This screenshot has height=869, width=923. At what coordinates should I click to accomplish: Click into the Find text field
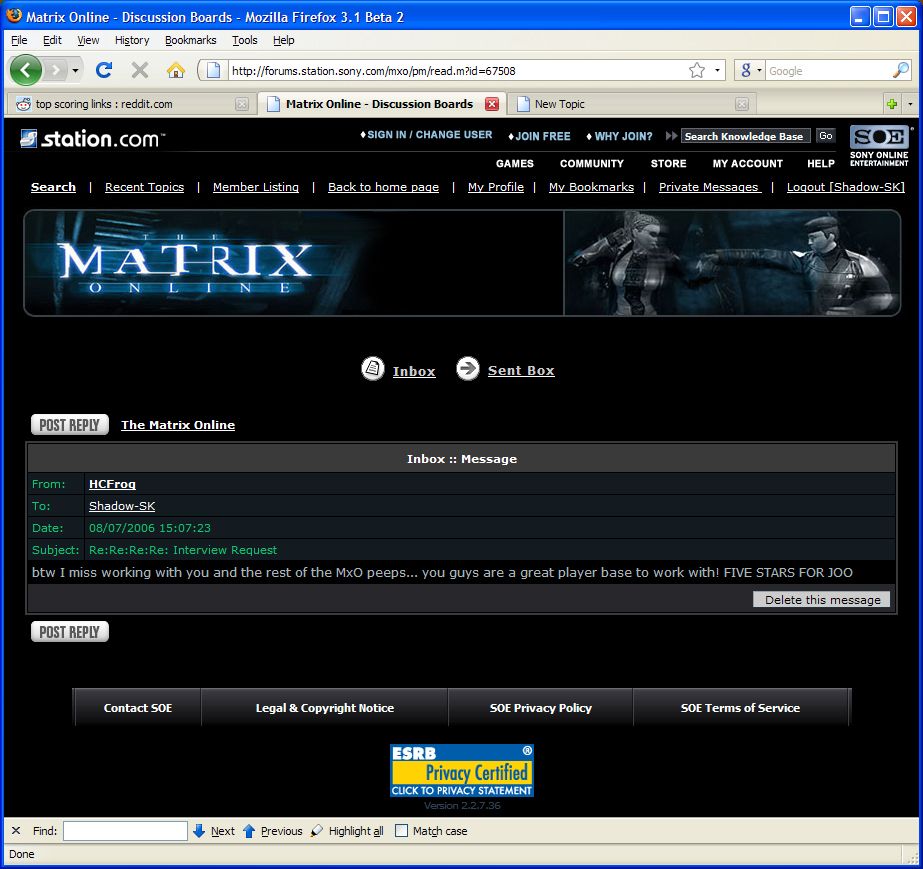(125, 831)
